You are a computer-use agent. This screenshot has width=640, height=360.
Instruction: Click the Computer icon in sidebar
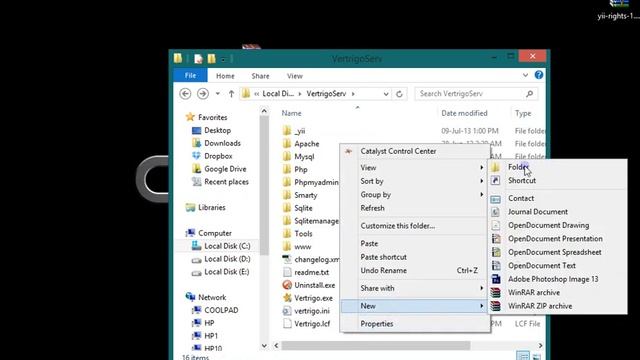point(190,233)
